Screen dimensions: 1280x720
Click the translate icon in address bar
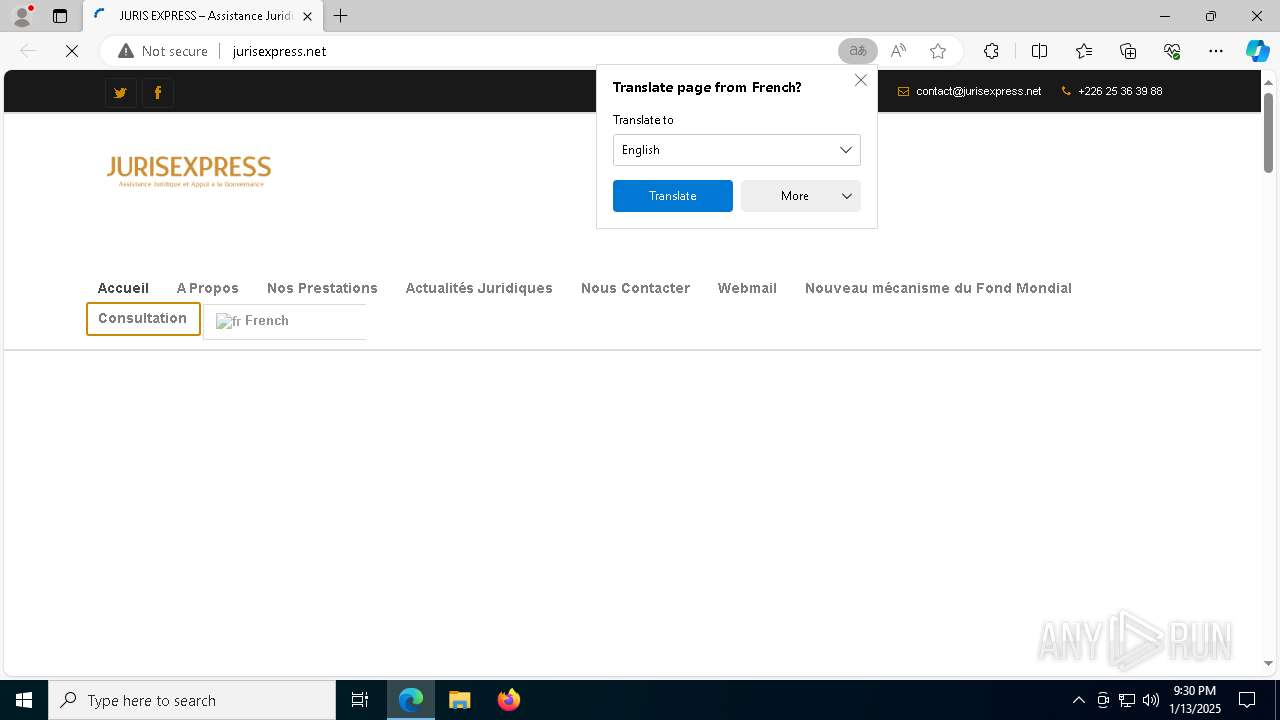click(858, 51)
